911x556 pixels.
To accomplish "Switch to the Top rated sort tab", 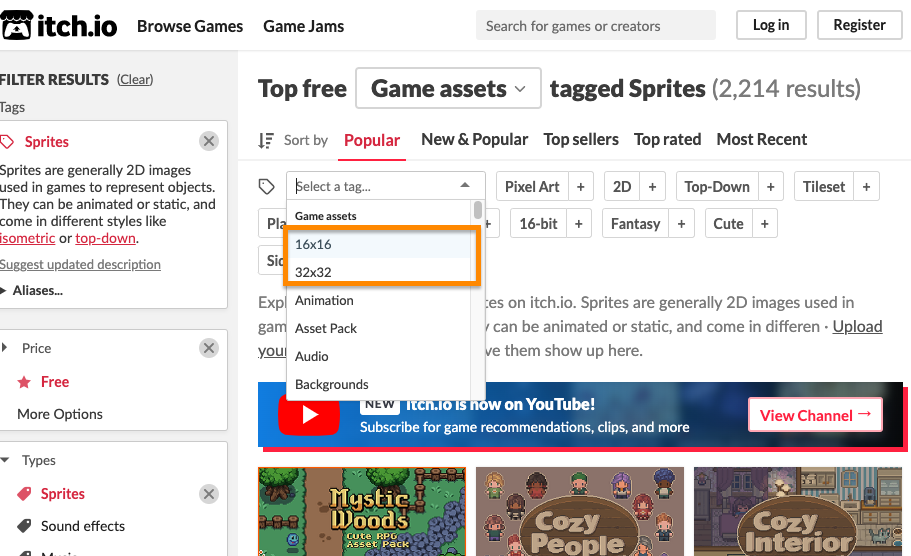I will (x=667, y=140).
